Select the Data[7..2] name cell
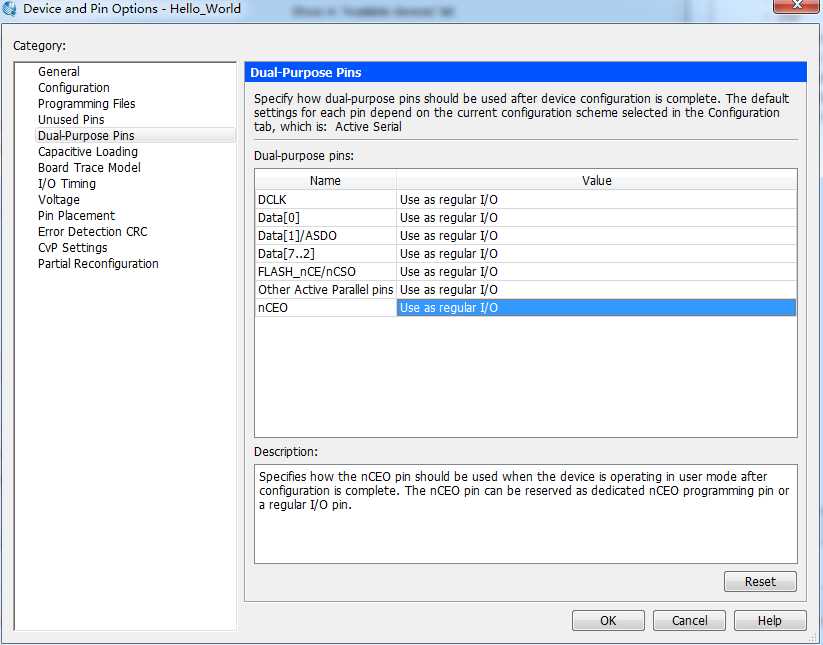The image size is (823, 645). click(x=325, y=253)
